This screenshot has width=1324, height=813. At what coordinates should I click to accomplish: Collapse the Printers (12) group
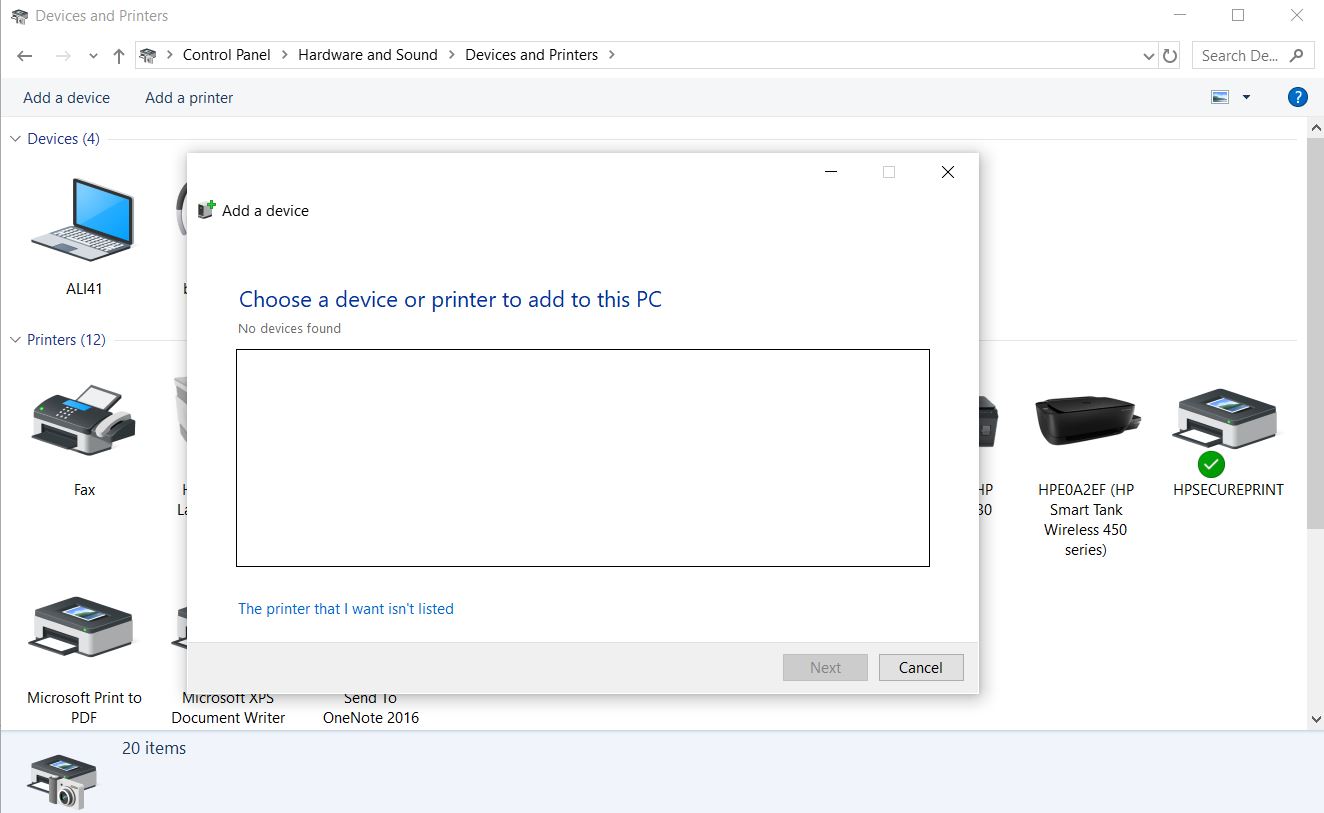click(15, 340)
